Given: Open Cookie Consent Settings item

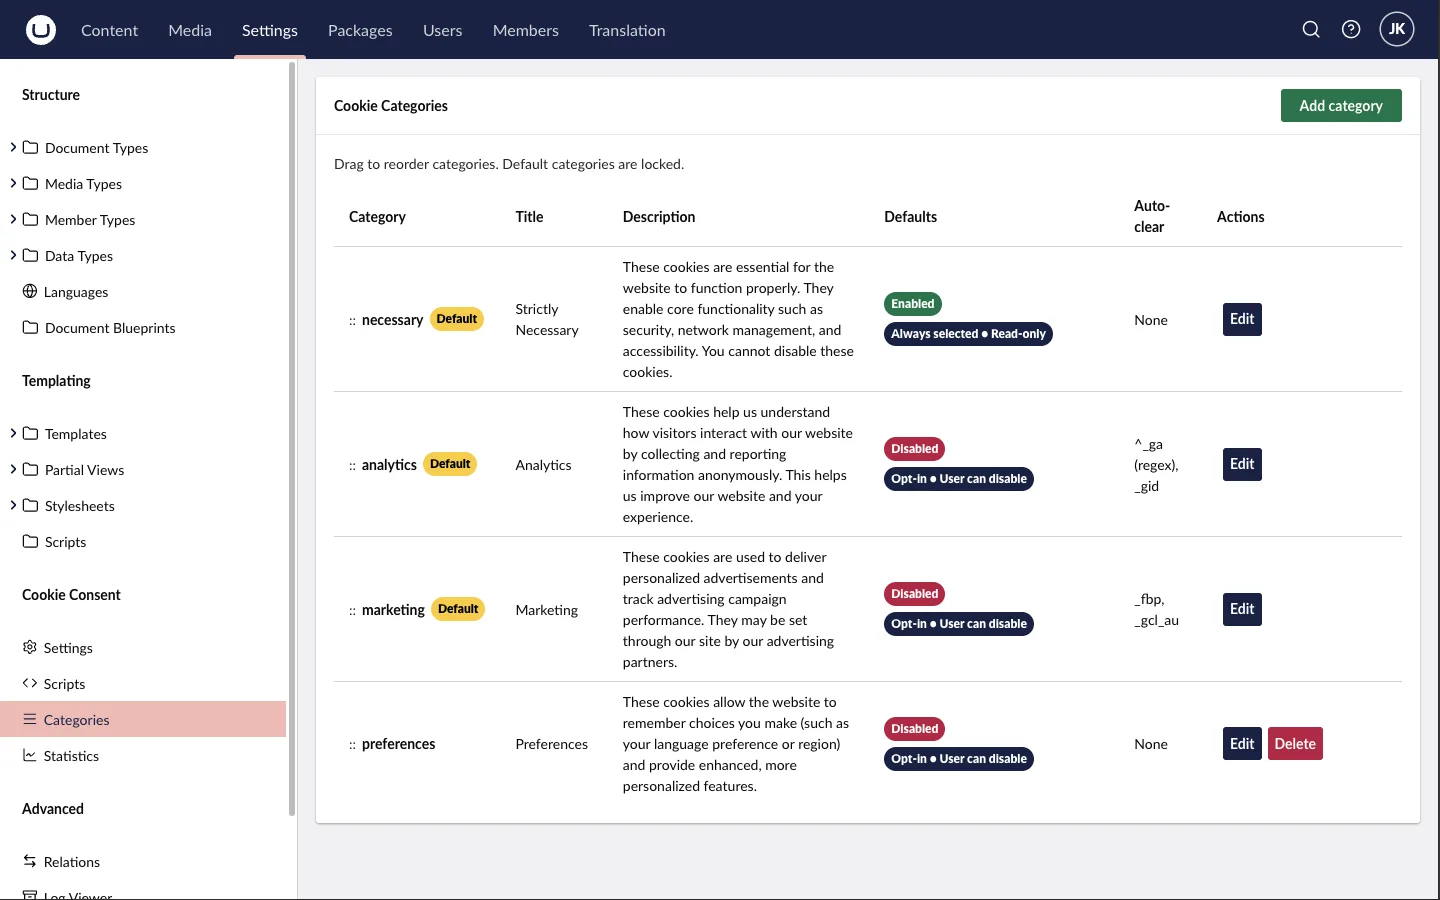Looking at the screenshot, I should point(143,648).
